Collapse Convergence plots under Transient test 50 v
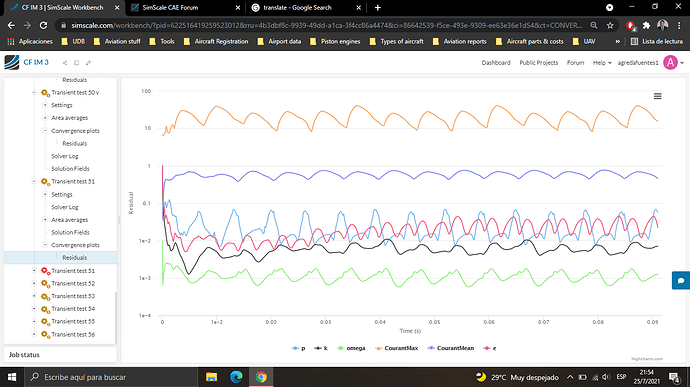This screenshot has width=690, height=387. (x=45, y=130)
